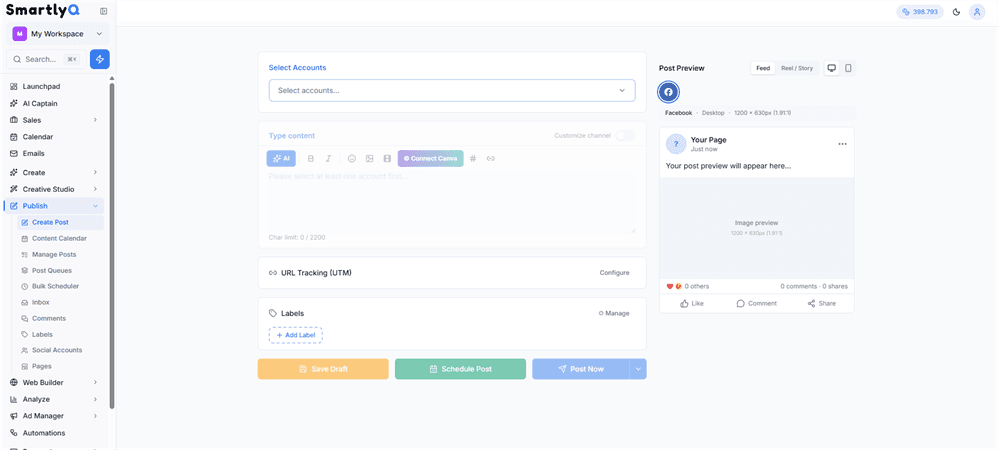Open the AI writing assistant button
The image size is (998, 450).
[x=281, y=158]
